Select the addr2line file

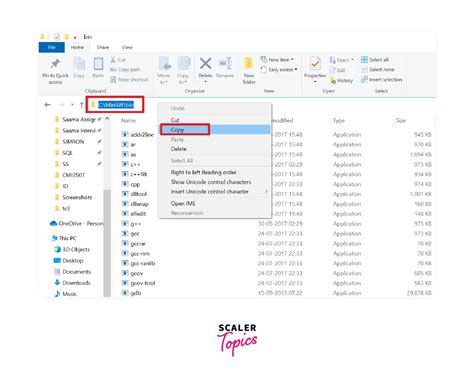pyautogui.click(x=138, y=135)
